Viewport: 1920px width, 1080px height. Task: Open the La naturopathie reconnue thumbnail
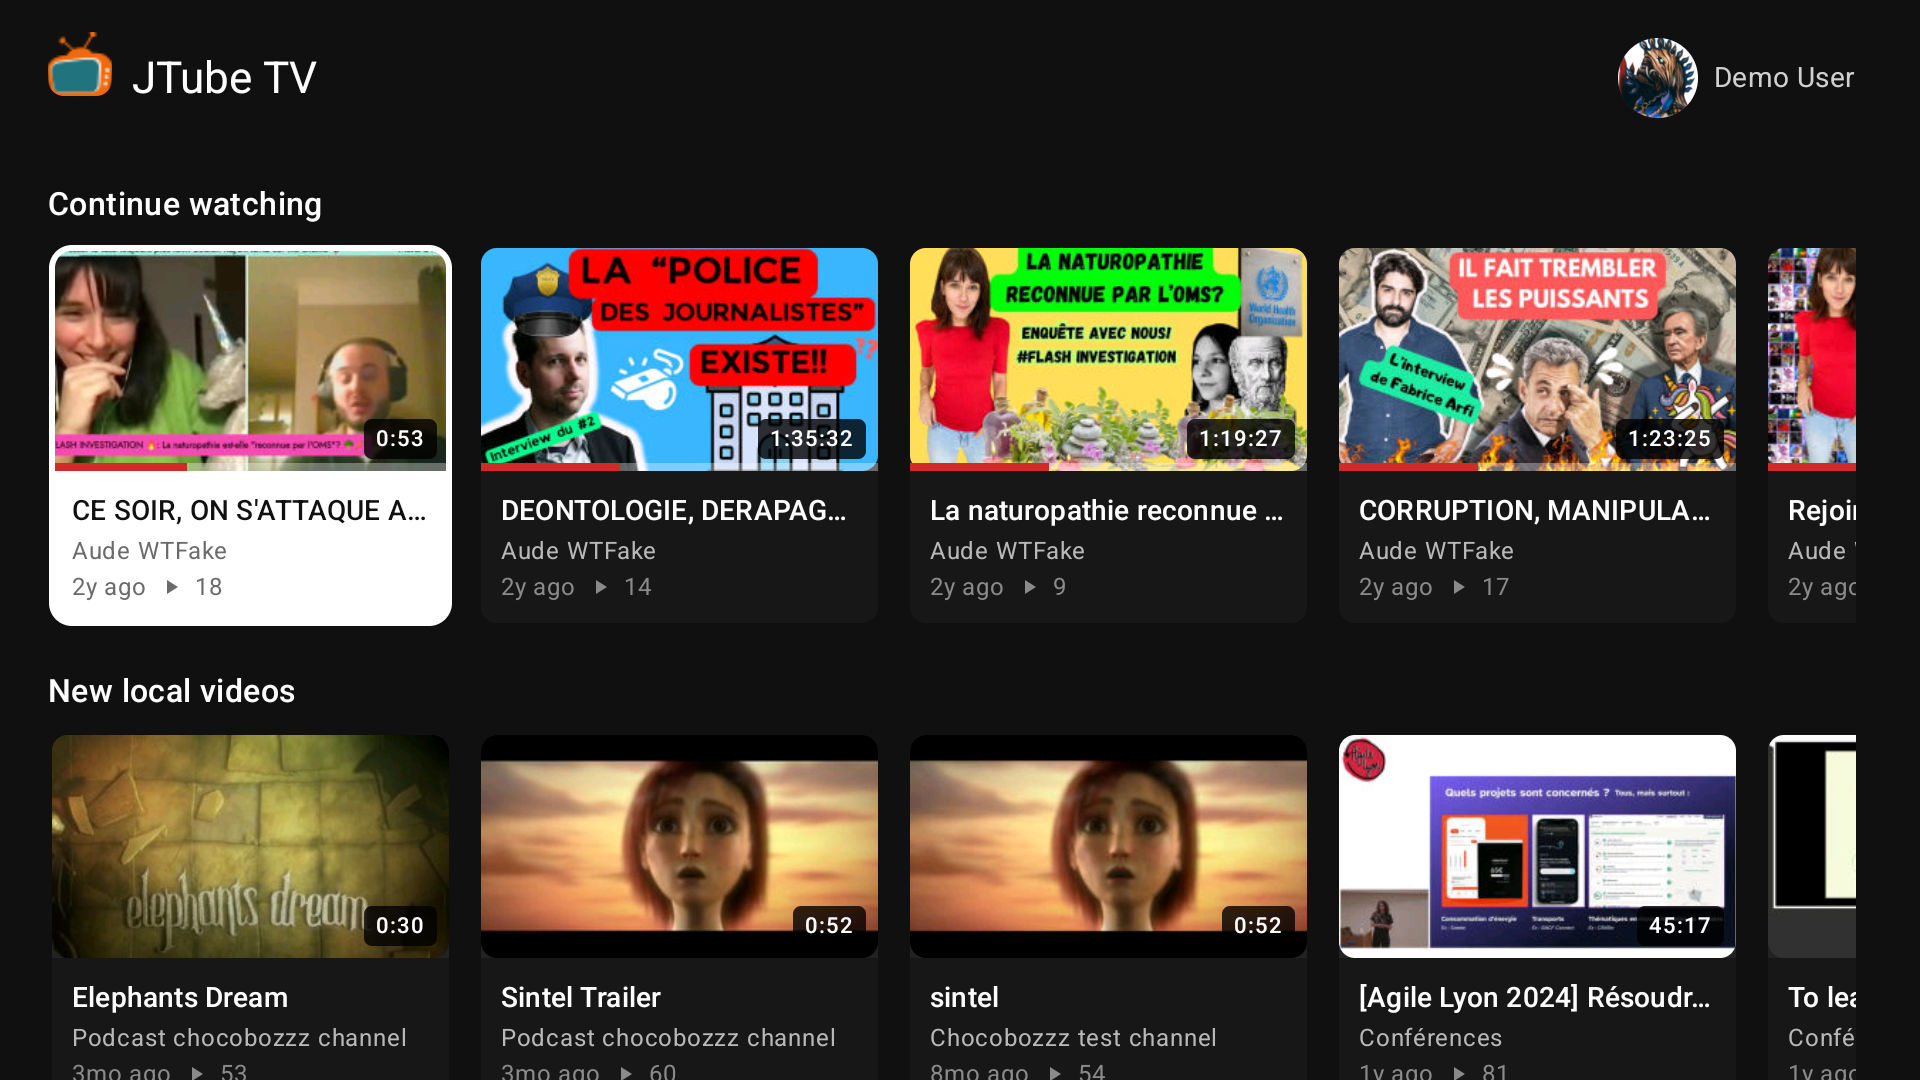coord(1108,359)
